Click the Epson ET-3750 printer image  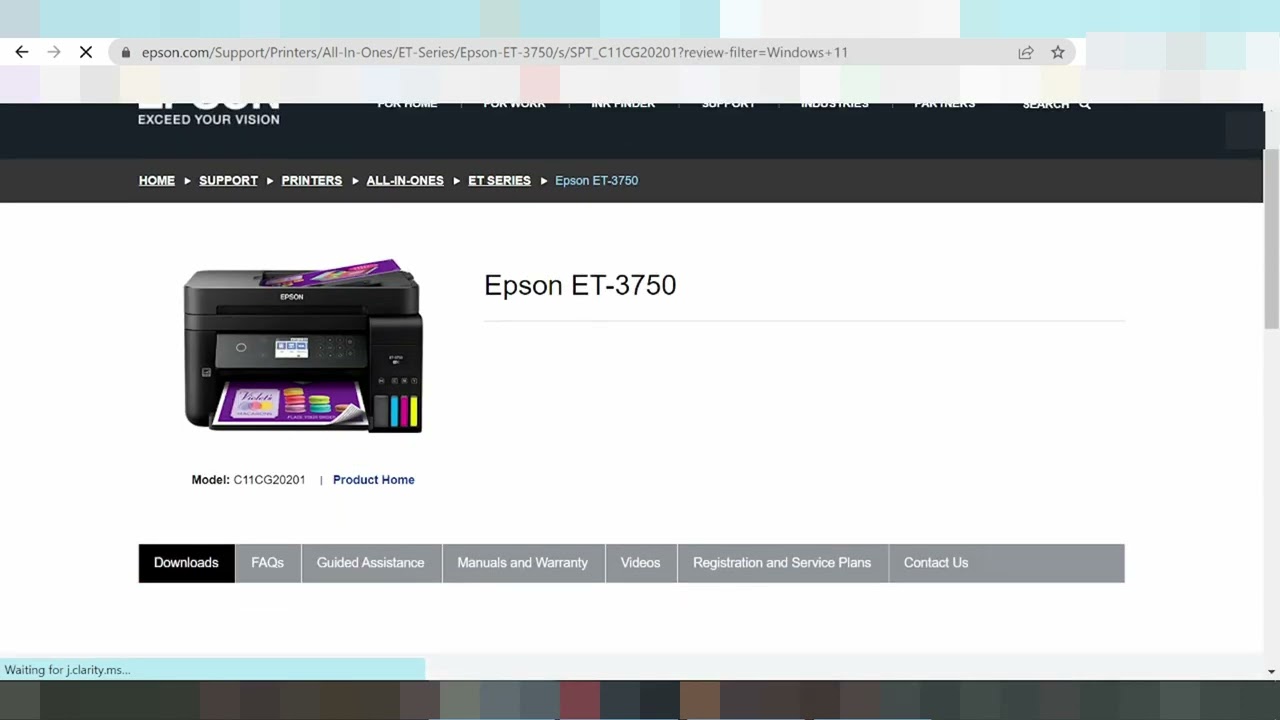click(303, 346)
